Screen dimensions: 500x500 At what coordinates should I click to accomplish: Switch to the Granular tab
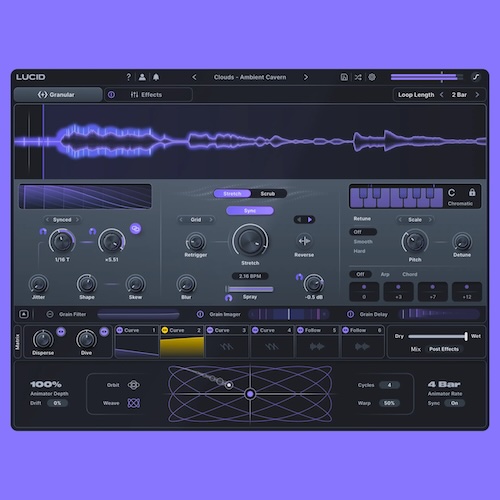(58, 95)
